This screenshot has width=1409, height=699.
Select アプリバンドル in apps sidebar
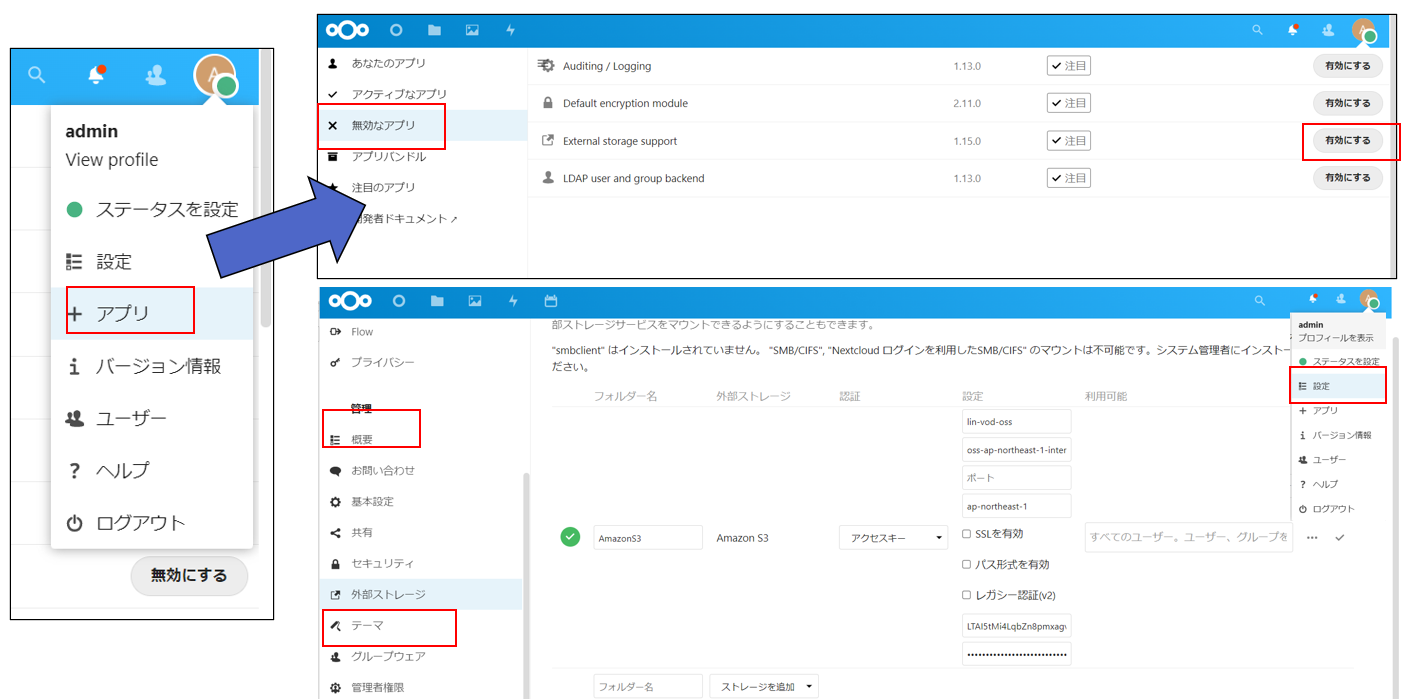tap(388, 157)
